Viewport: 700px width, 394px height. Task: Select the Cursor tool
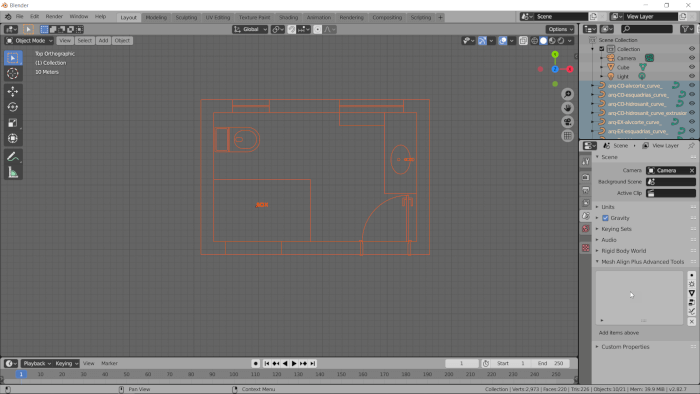12,73
